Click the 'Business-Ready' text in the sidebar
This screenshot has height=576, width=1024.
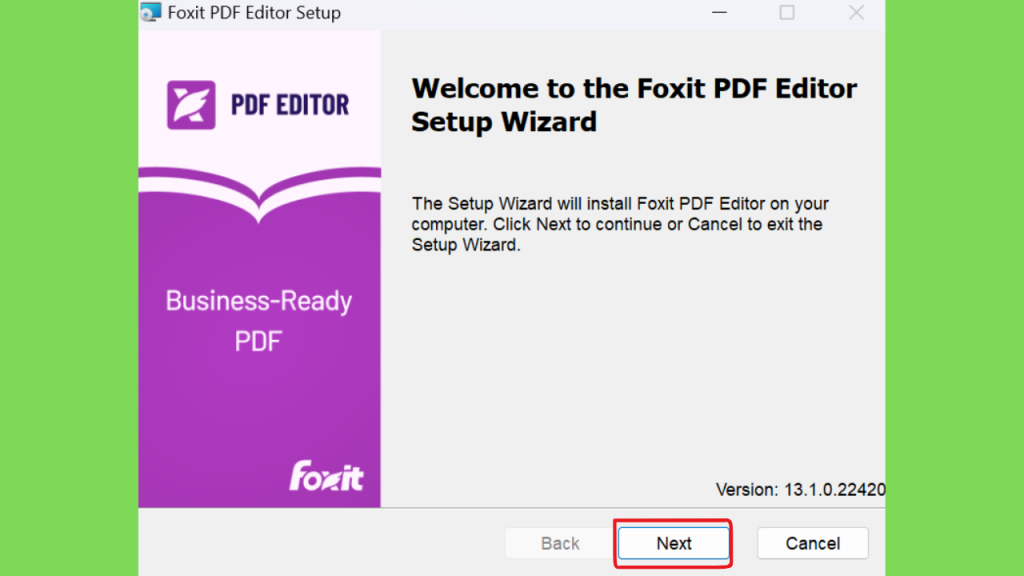point(259,301)
